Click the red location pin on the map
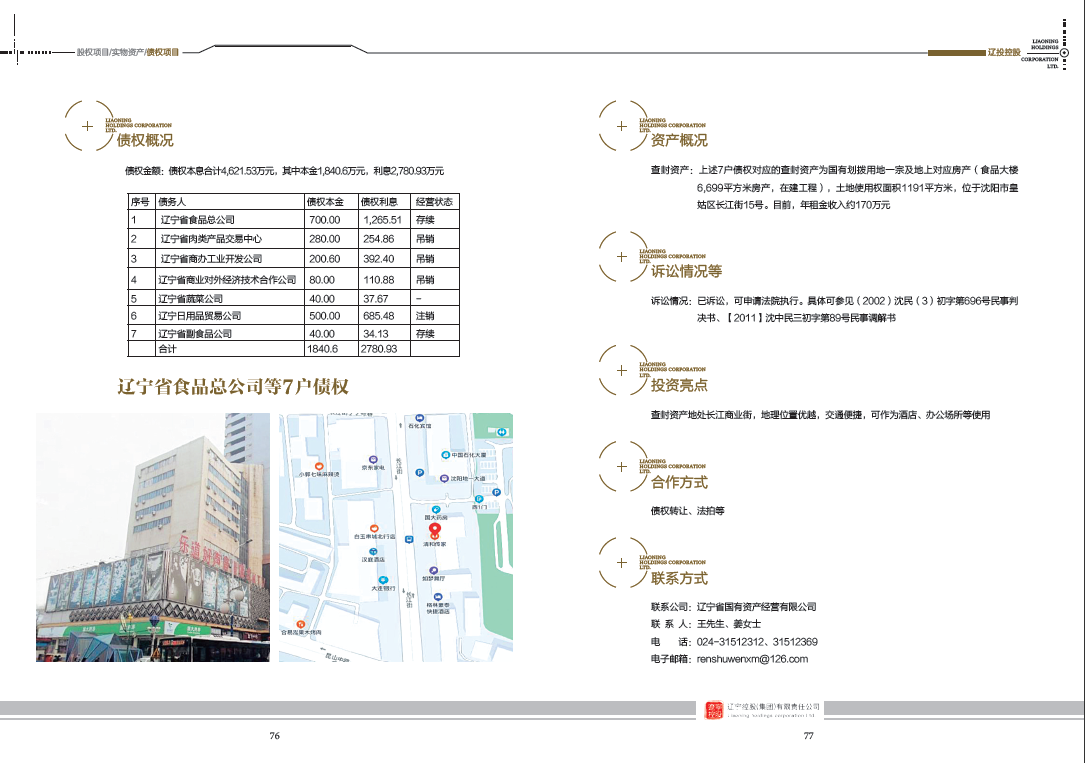Image resolution: width=1085 pixels, height=763 pixels. pyautogui.click(x=435, y=531)
